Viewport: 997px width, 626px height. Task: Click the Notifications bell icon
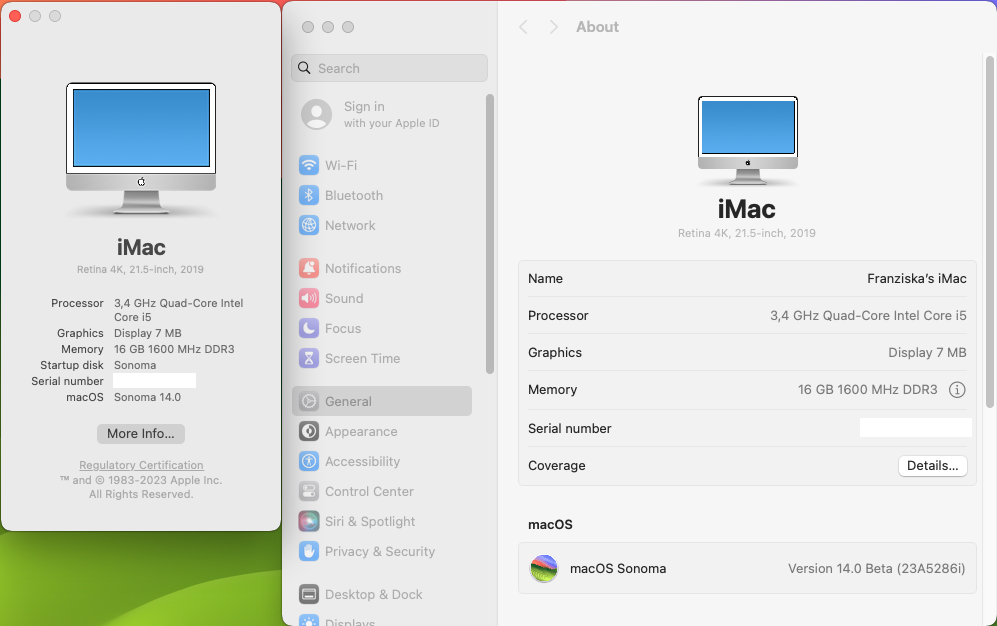(x=309, y=268)
